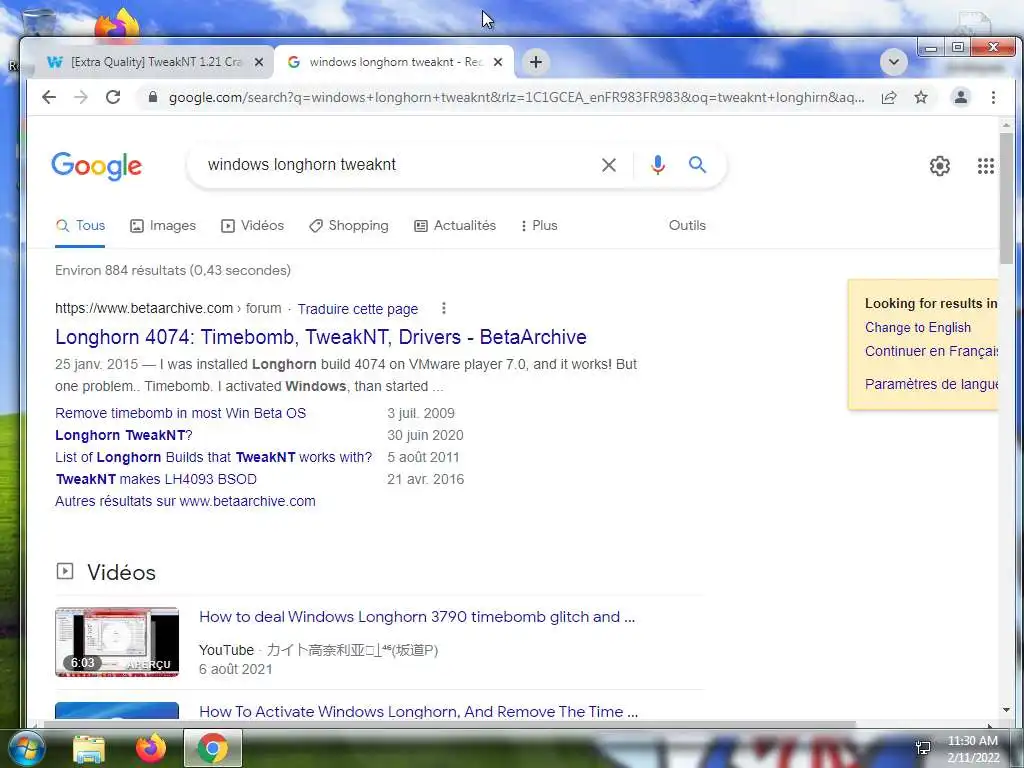
Task: Select the windows longhorn tweaknt tab
Action: pyautogui.click(x=394, y=62)
